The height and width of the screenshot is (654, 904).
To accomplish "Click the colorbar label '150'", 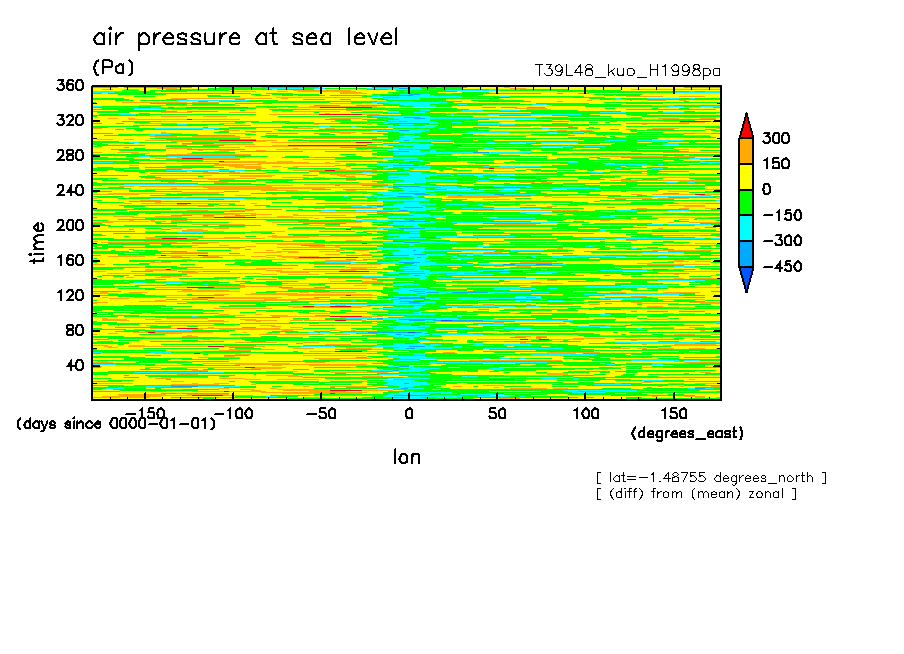I will click(x=776, y=164).
